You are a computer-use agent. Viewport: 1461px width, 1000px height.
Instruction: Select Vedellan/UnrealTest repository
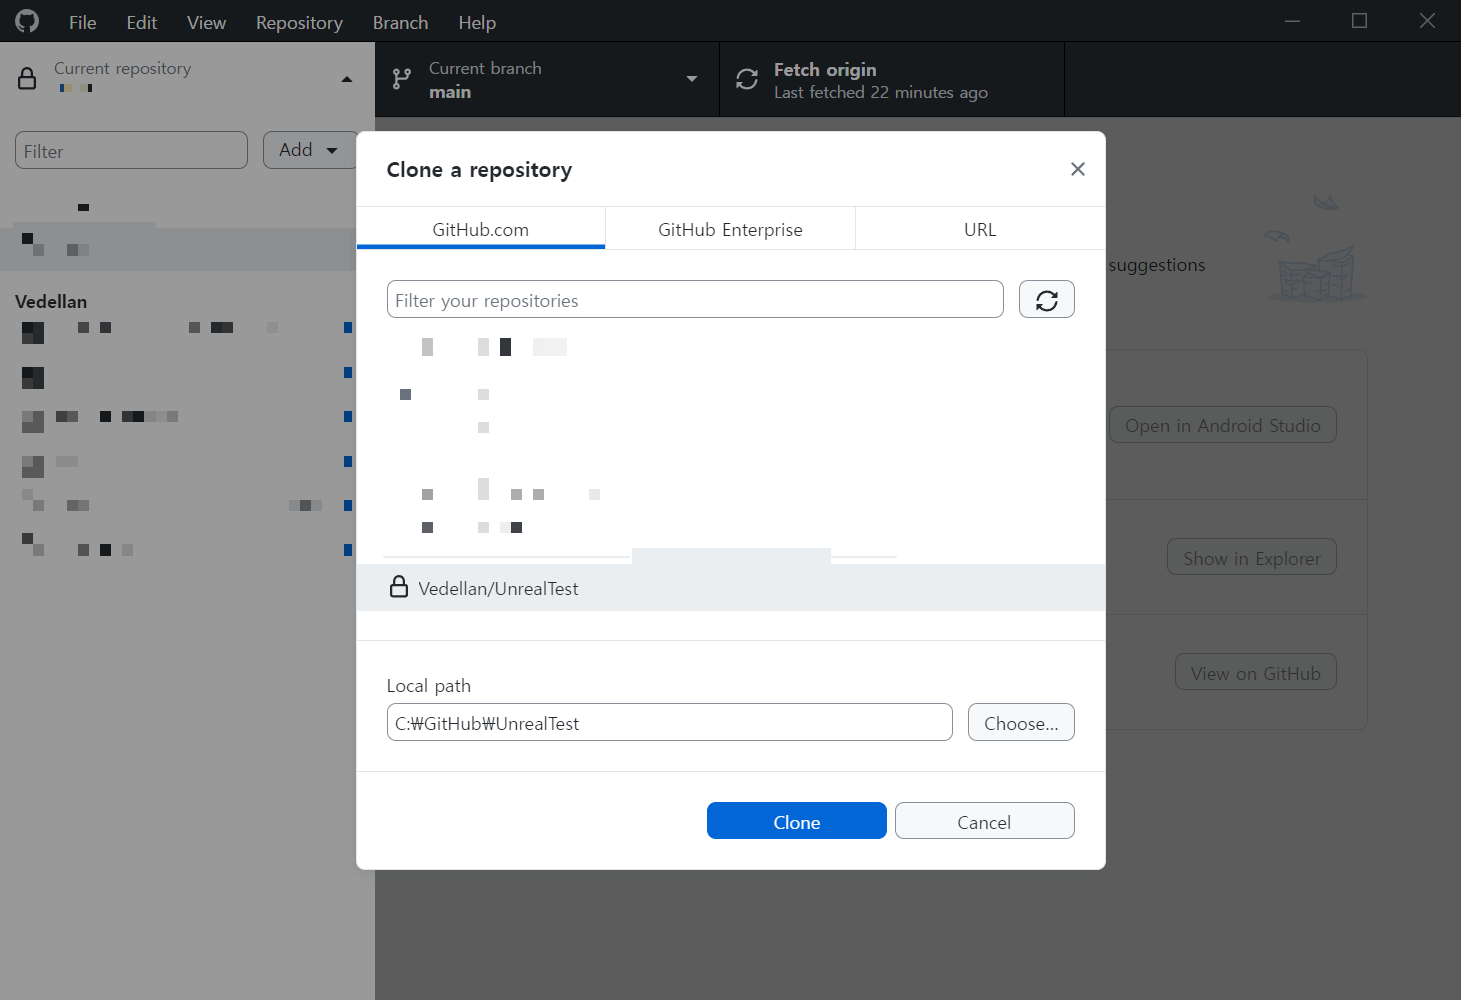(731, 588)
